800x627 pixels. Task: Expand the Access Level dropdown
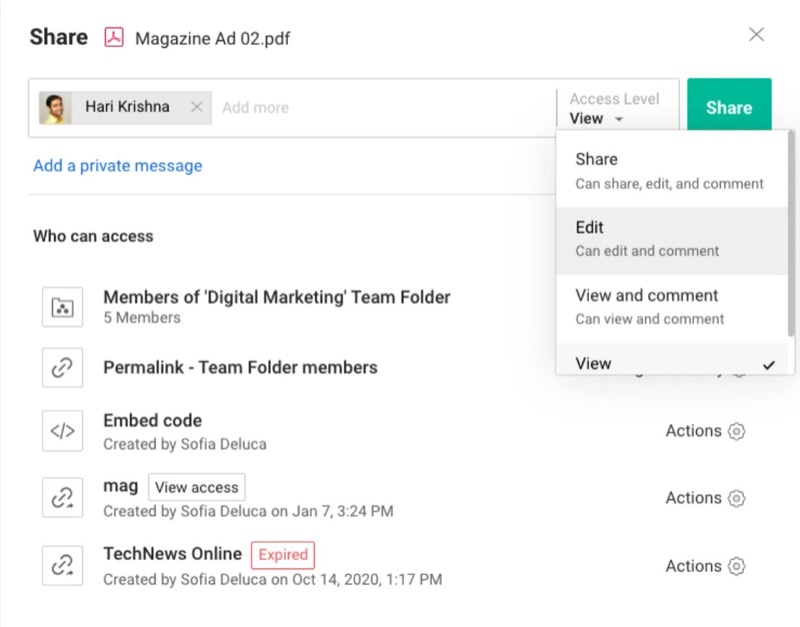tap(597, 119)
